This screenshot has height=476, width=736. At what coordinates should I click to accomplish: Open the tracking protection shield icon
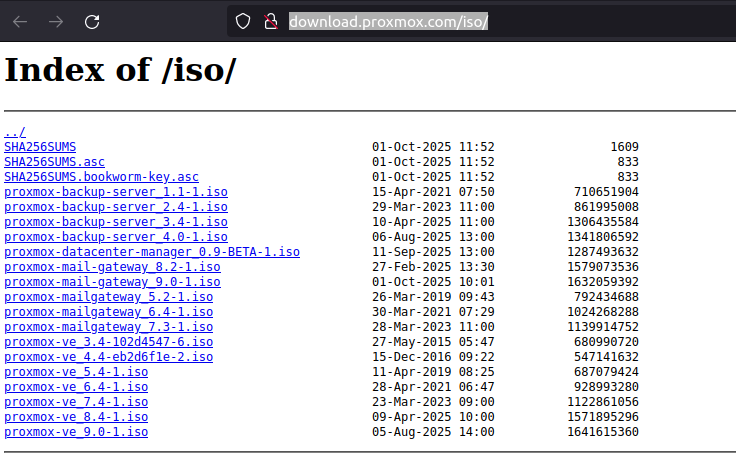(242, 21)
